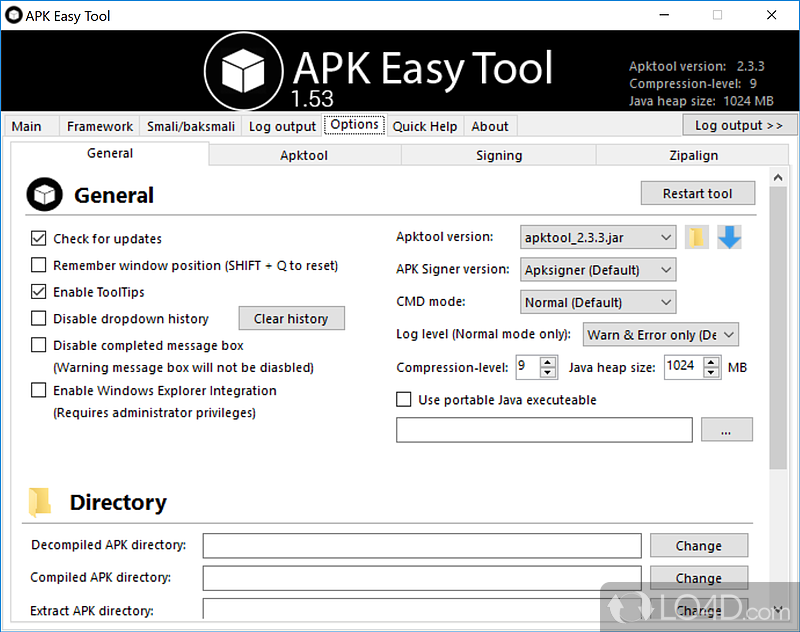The image size is (800, 632).
Task: Click the blue download arrow icon
Action: click(730, 238)
